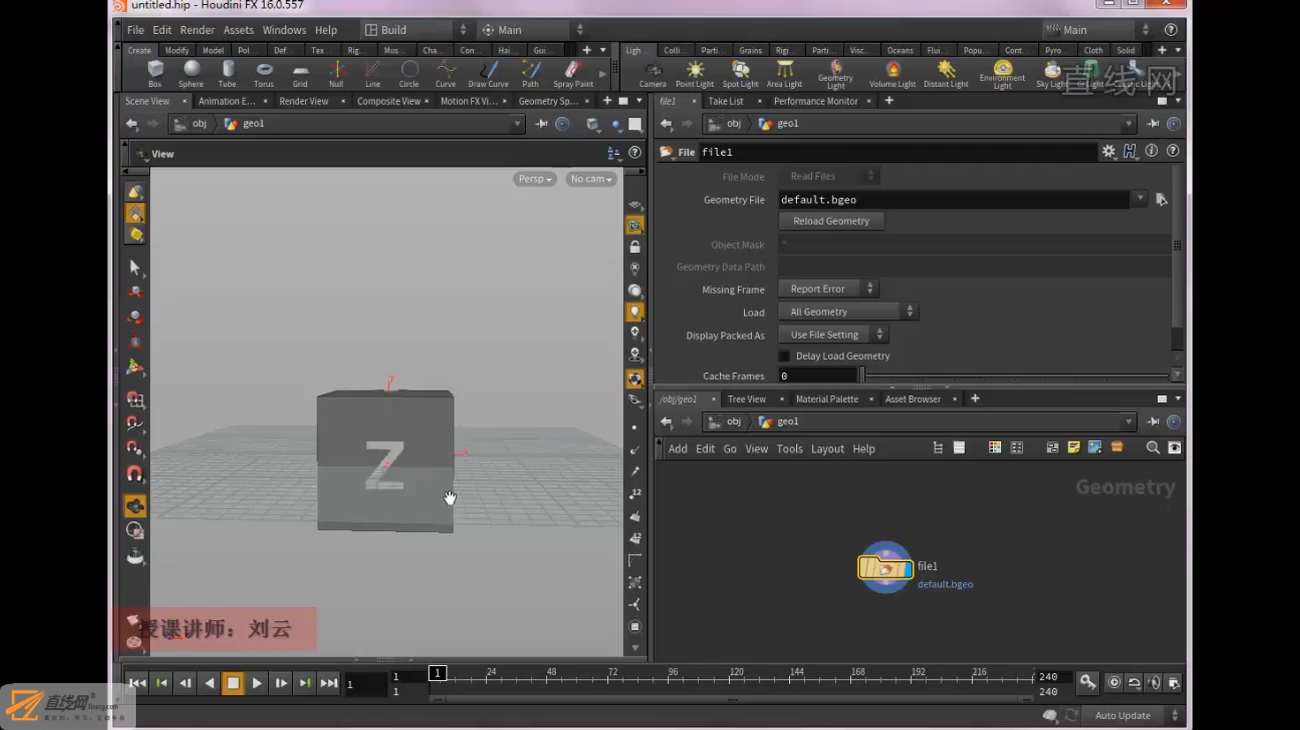The height and width of the screenshot is (730, 1300).
Task: Select the Null shelf tool
Action: coord(336,73)
